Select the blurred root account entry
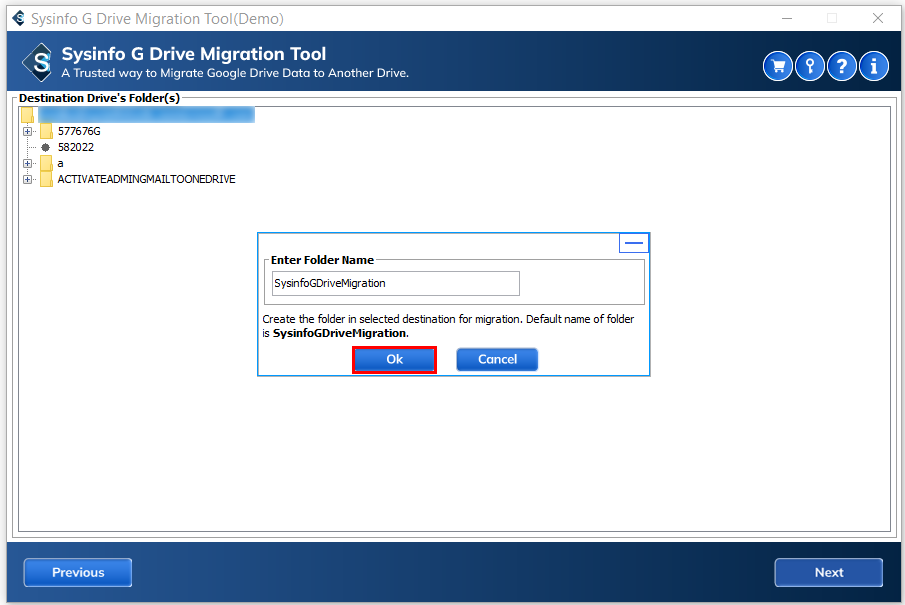The width and height of the screenshot is (905, 605). click(x=146, y=115)
